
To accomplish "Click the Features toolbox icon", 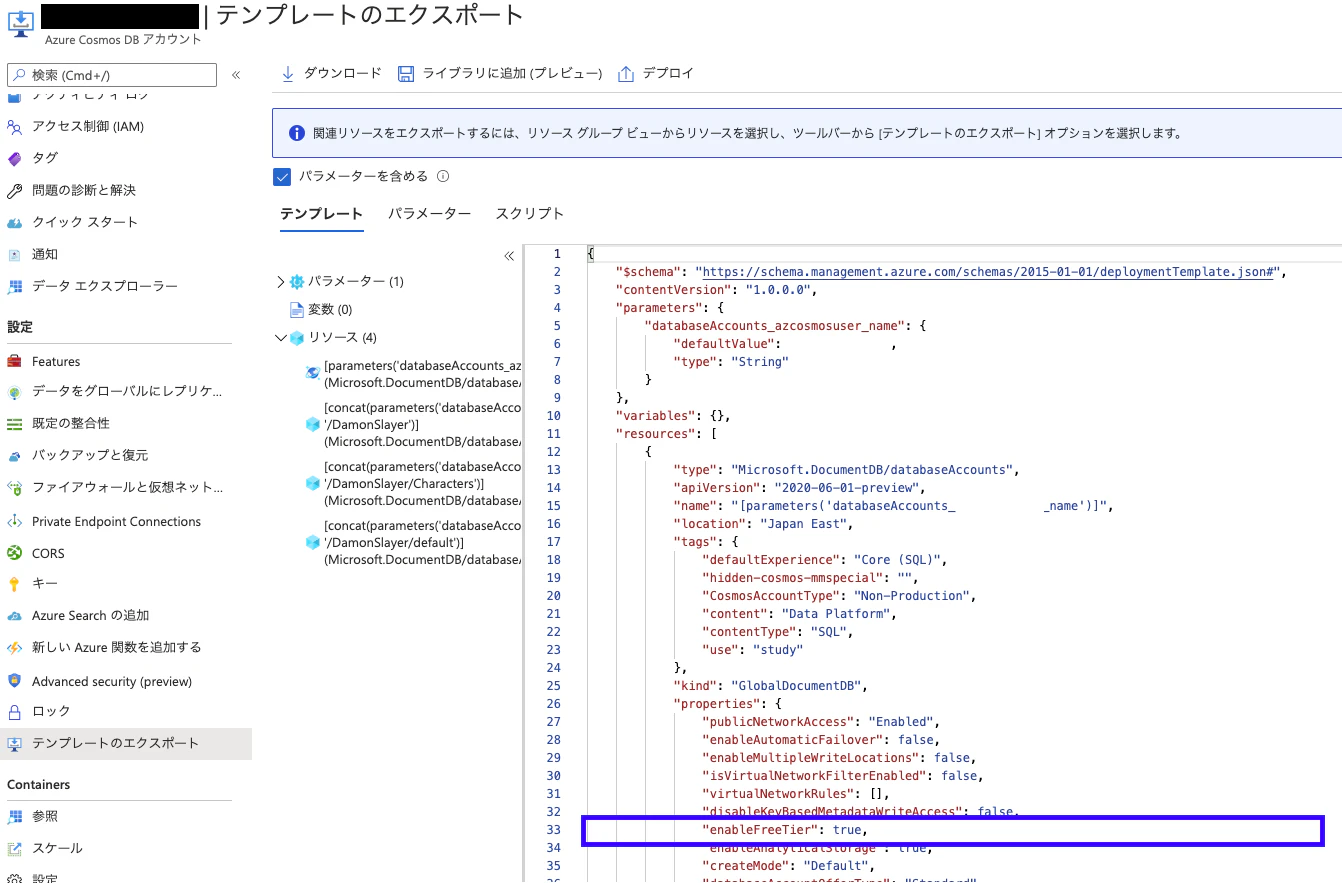I will [14, 361].
